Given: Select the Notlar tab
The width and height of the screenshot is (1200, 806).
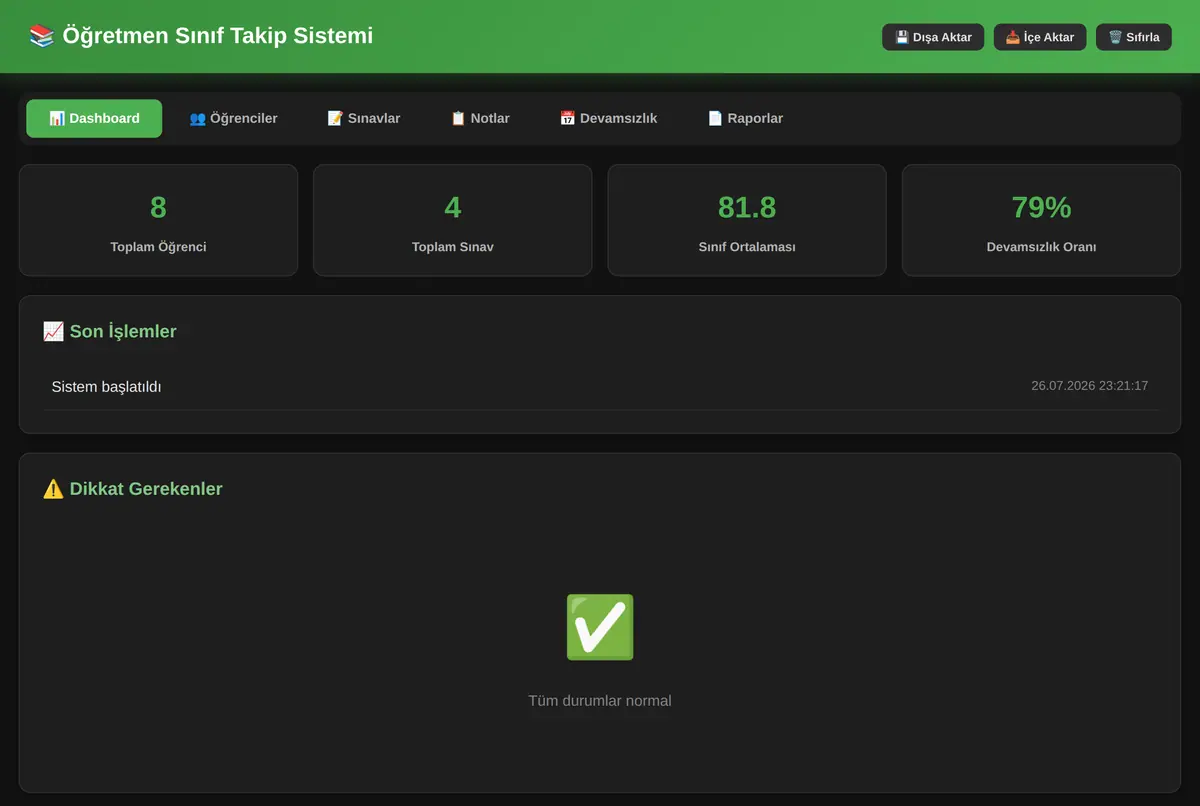Looking at the screenshot, I should click(x=480, y=118).
